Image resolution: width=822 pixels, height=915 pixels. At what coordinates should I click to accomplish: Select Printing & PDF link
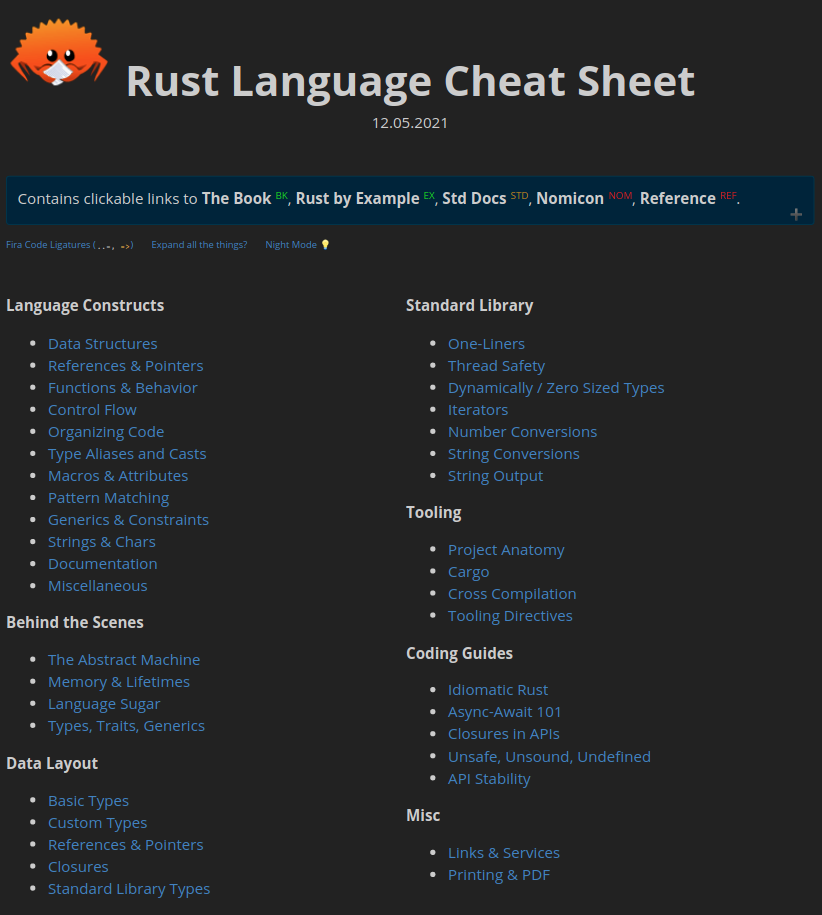coord(498,875)
